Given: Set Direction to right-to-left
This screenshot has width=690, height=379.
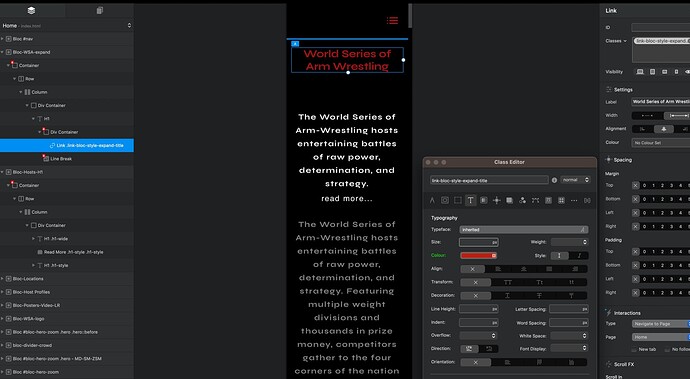Looking at the screenshot, I should 489,349.
